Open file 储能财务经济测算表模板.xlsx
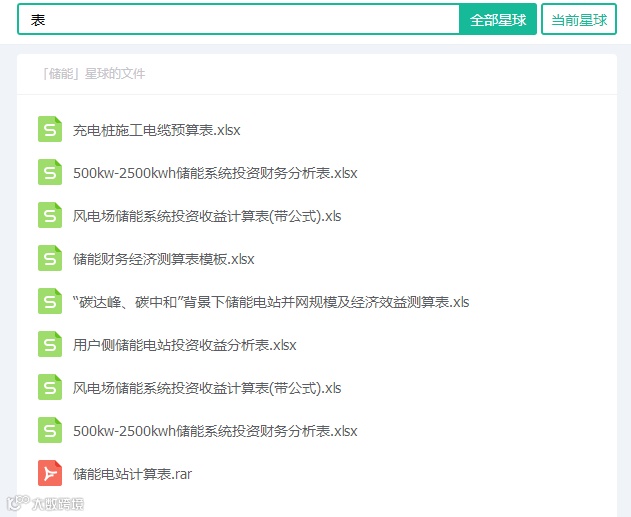Viewport: 631px width, 517px height. click(163, 259)
